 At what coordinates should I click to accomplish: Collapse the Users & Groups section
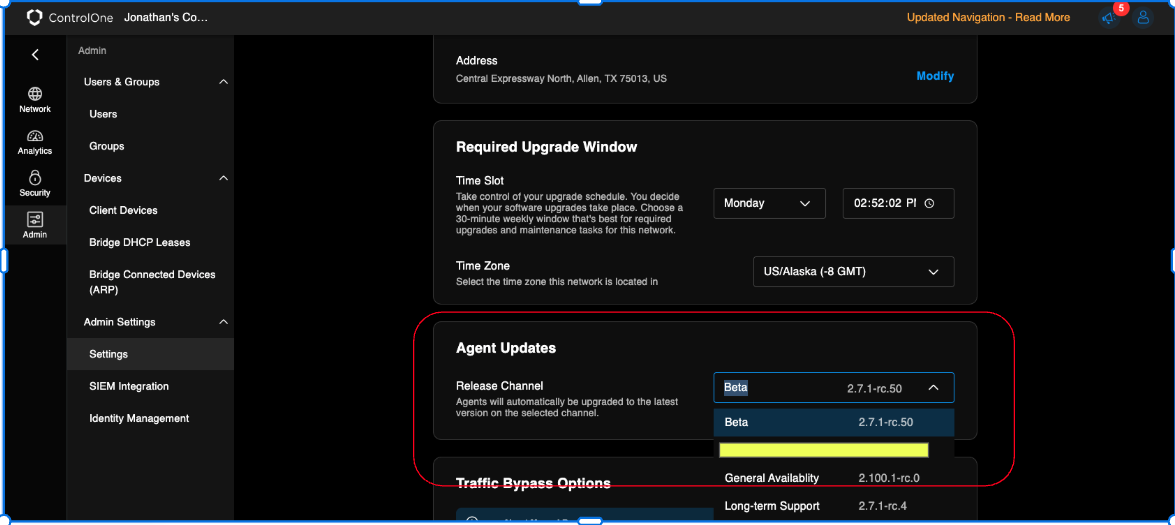223,82
